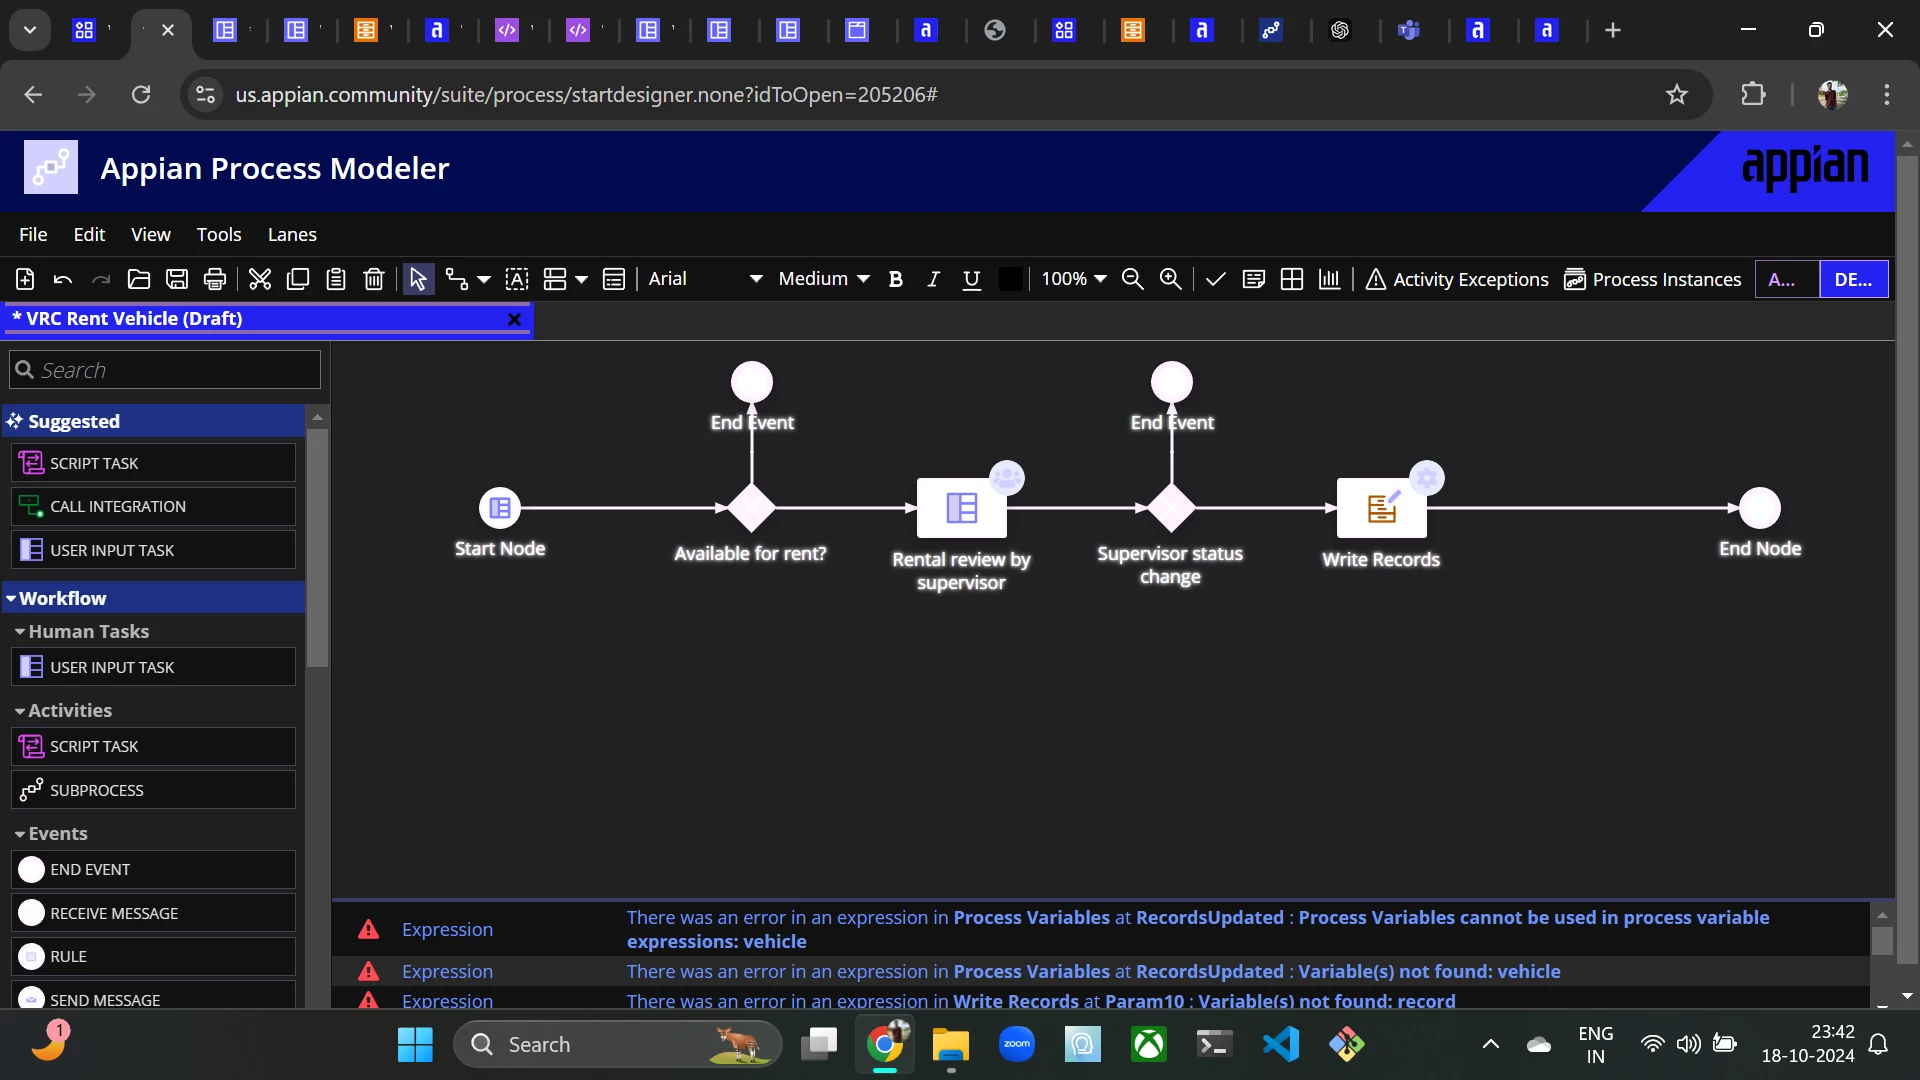
Task: Zoom in on the process canvas
Action: tap(1171, 279)
